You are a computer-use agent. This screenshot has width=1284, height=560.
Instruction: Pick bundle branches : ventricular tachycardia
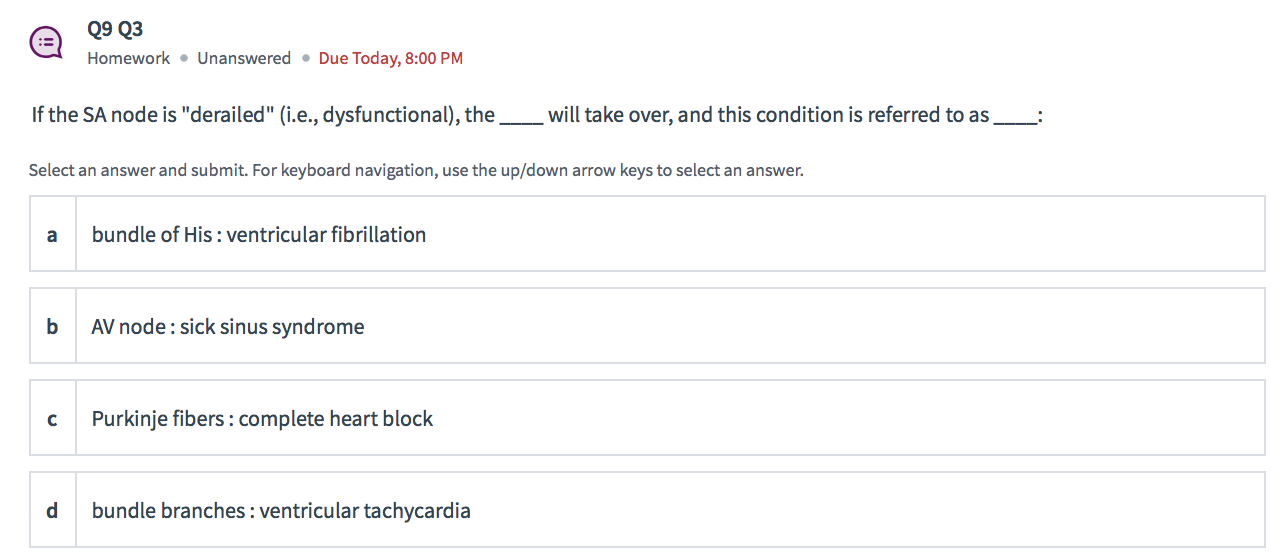(281, 511)
